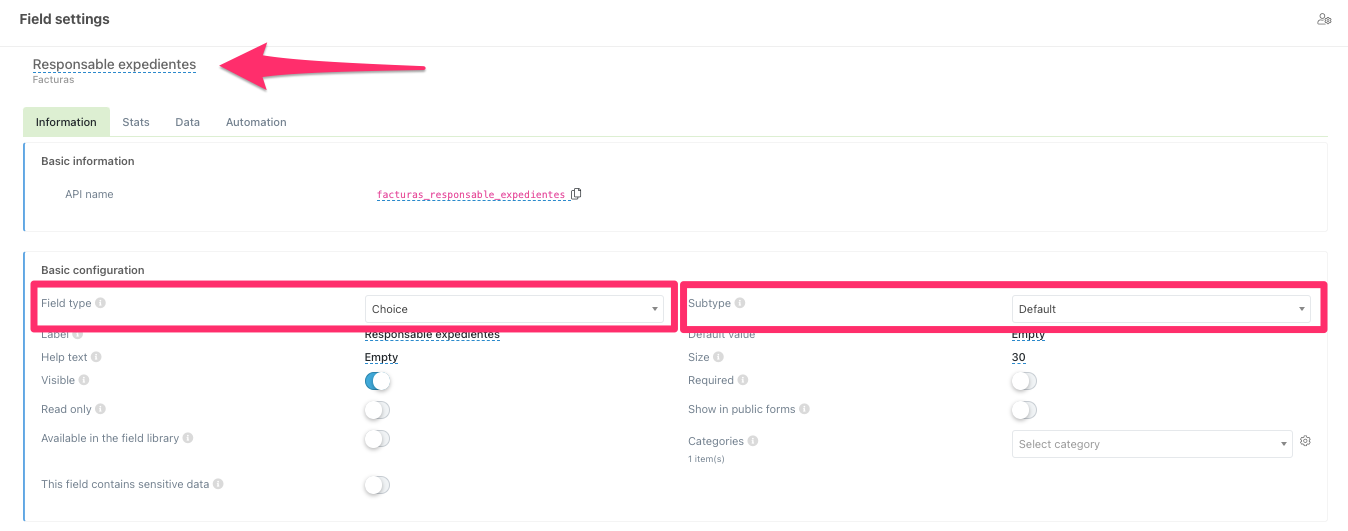Expand the Subtype Default dropdown

tap(1161, 309)
